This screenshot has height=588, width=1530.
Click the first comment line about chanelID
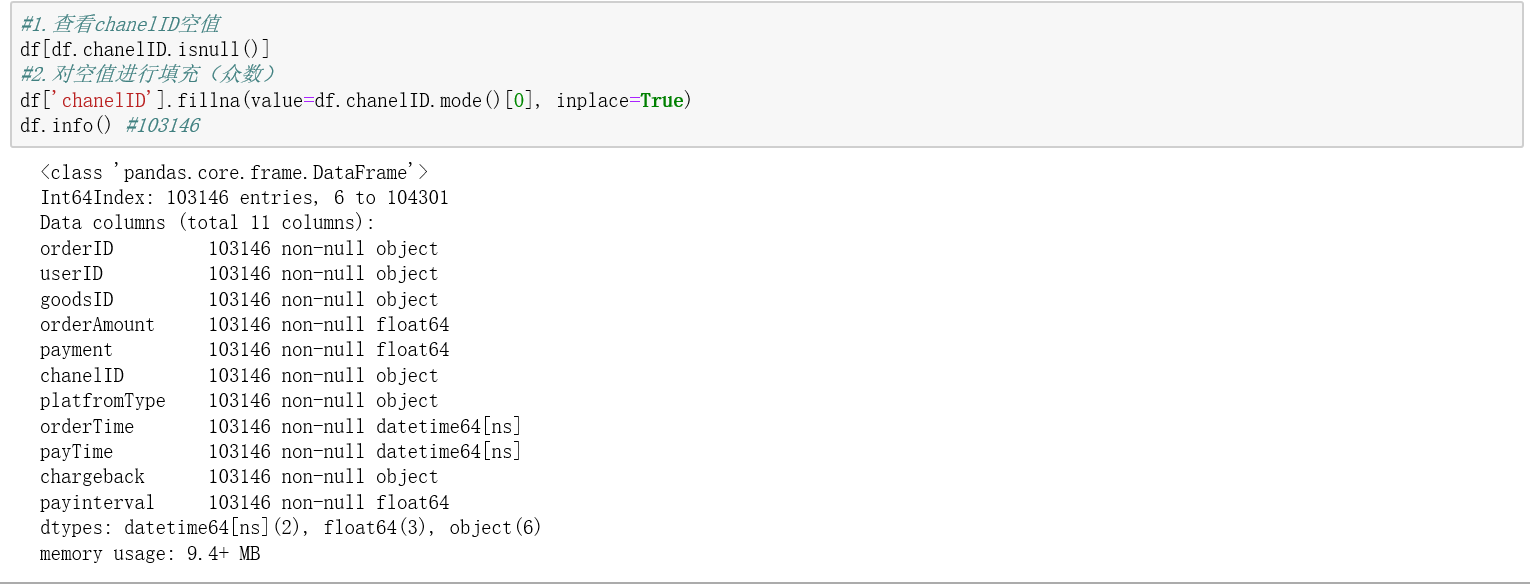pyautogui.click(x=120, y=24)
